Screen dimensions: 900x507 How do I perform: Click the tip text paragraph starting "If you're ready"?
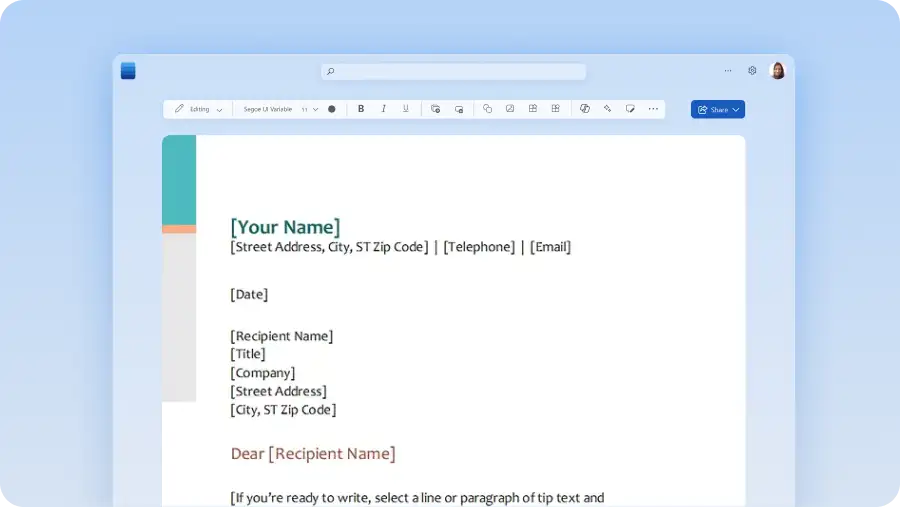point(417,498)
